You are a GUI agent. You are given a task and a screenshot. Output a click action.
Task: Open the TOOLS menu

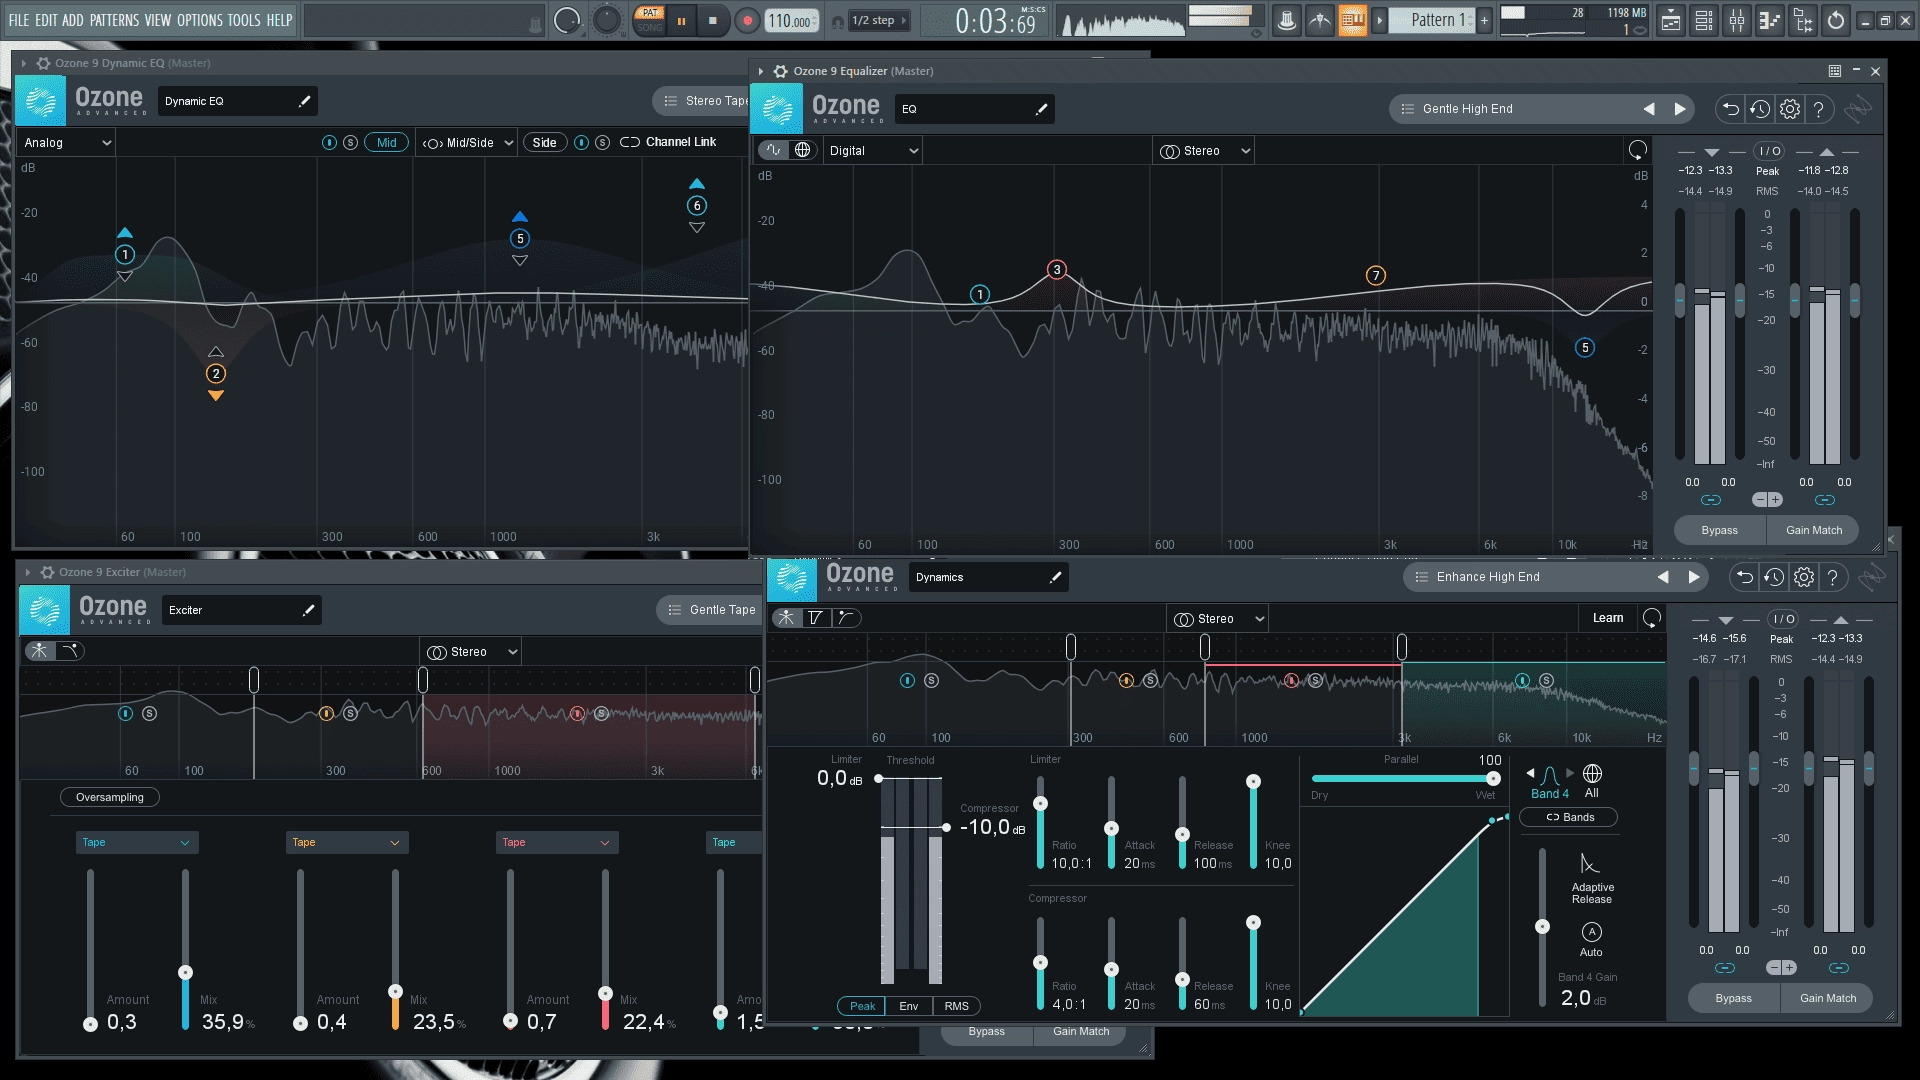pos(244,20)
